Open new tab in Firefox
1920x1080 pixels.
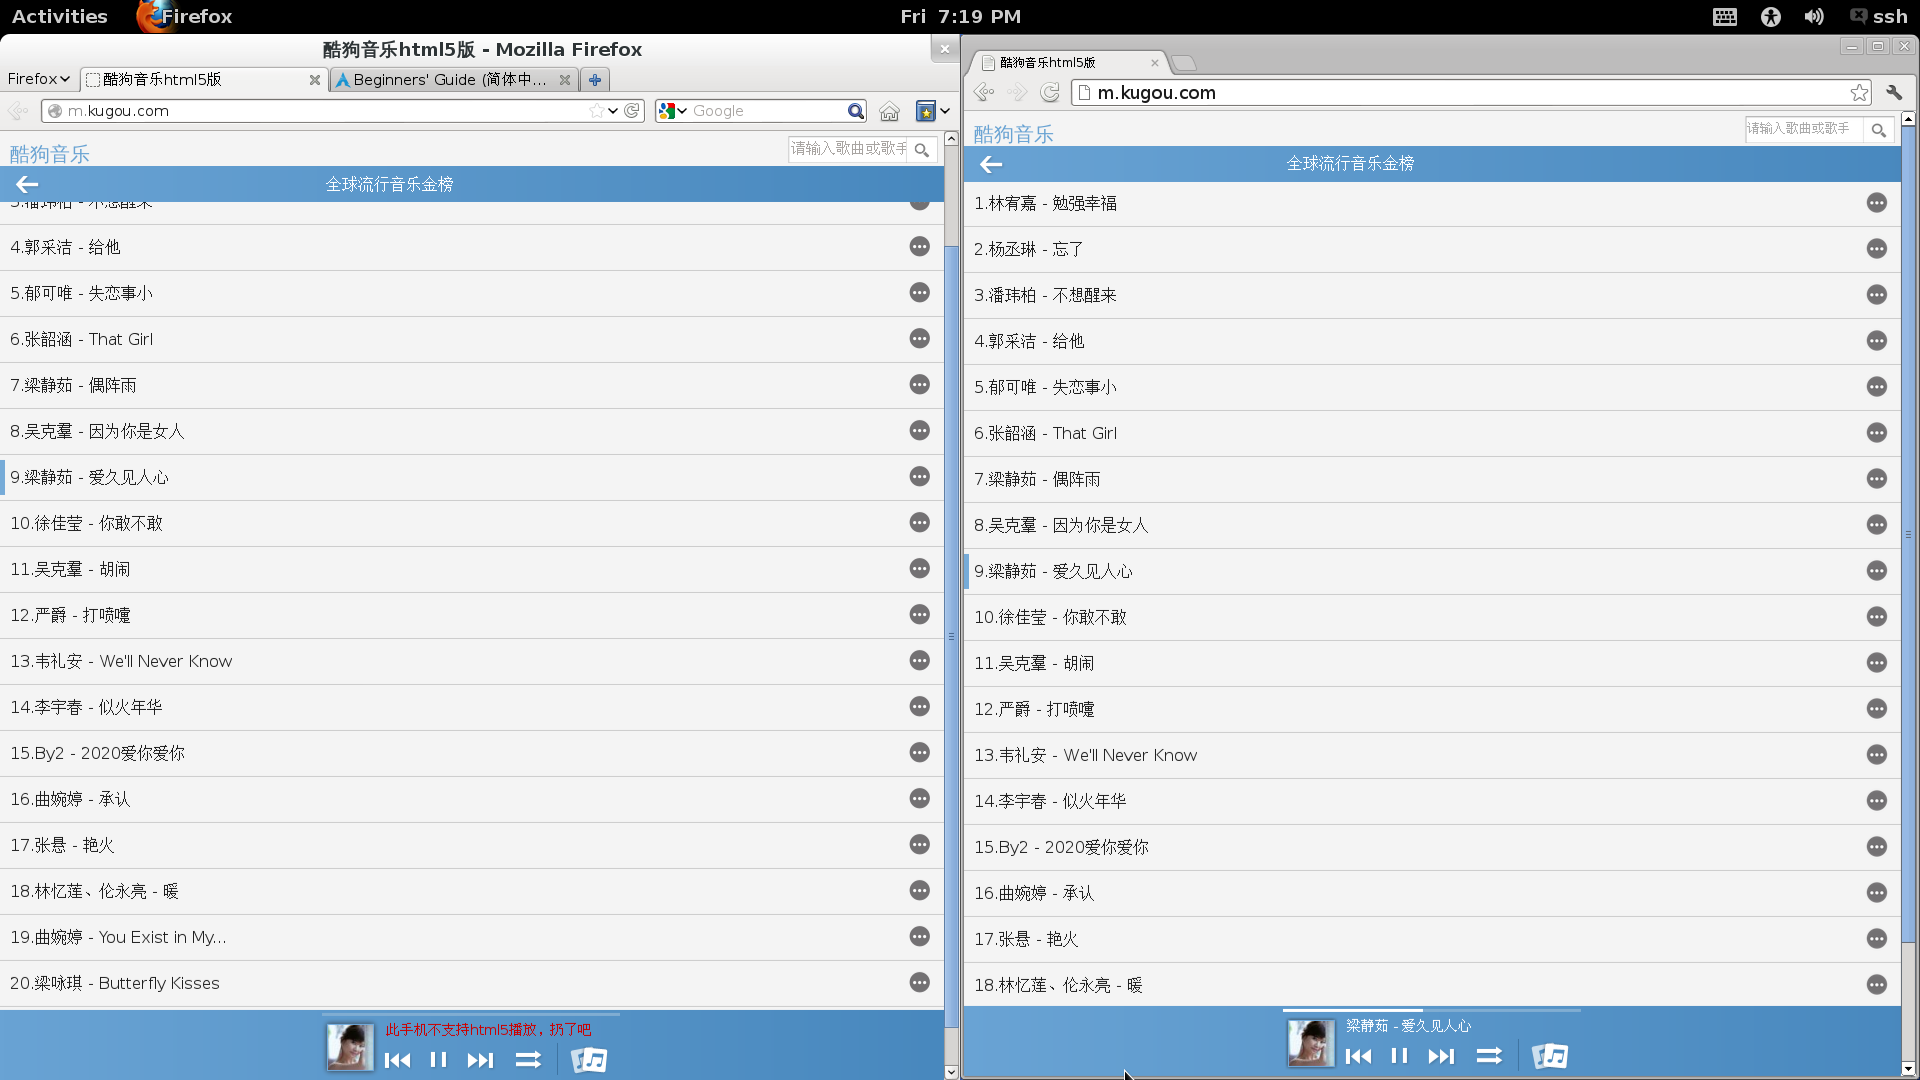coord(595,80)
